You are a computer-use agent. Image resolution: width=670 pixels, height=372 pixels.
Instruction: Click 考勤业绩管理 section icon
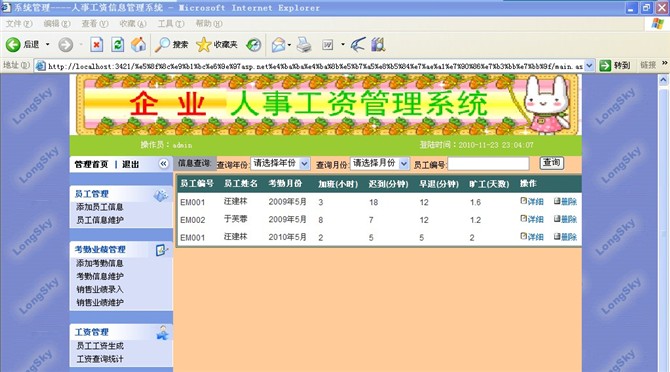(x=161, y=250)
